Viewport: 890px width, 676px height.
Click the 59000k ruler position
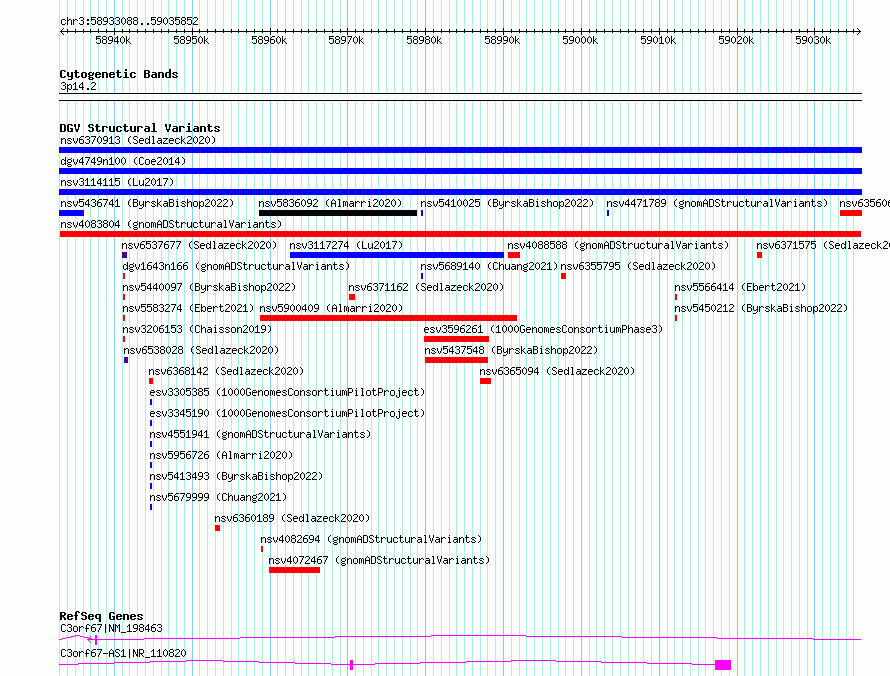point(580,40)
